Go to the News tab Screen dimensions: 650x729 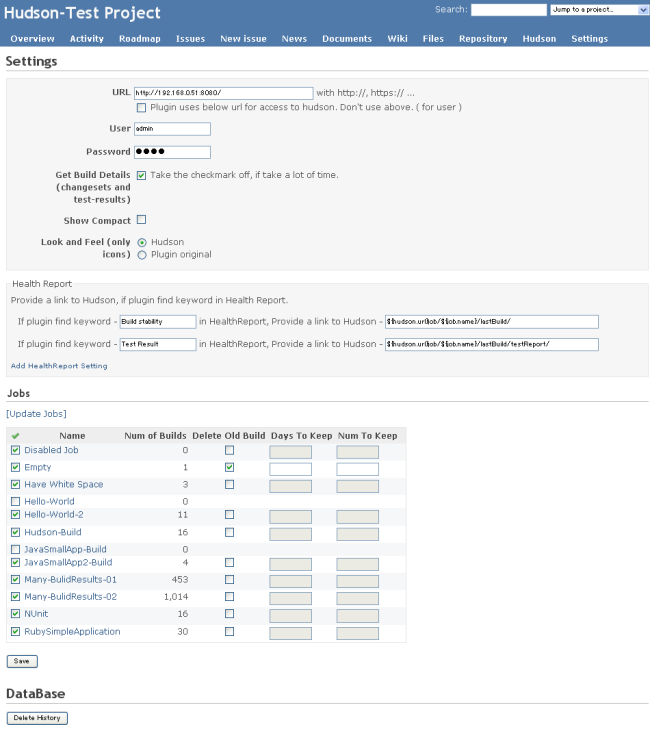tap(294, 39)
